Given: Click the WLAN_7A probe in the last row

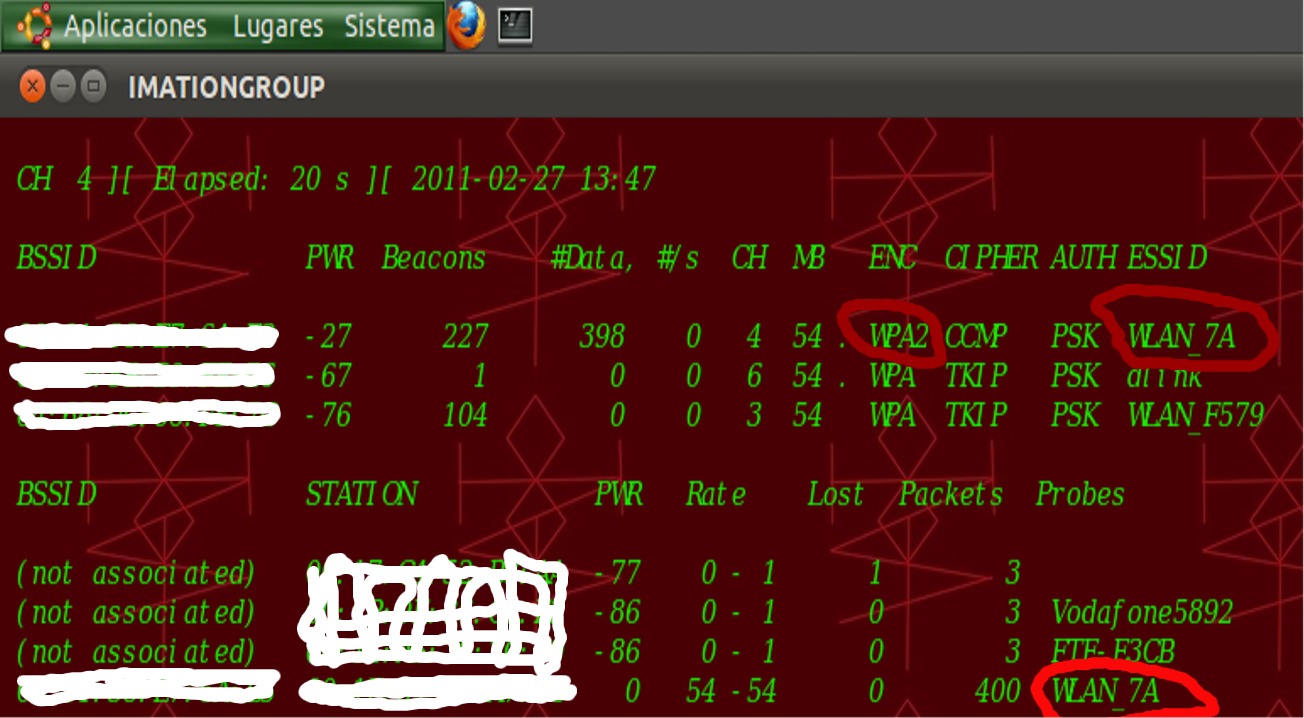Looking at the screenshot, I should [1105, 691].
